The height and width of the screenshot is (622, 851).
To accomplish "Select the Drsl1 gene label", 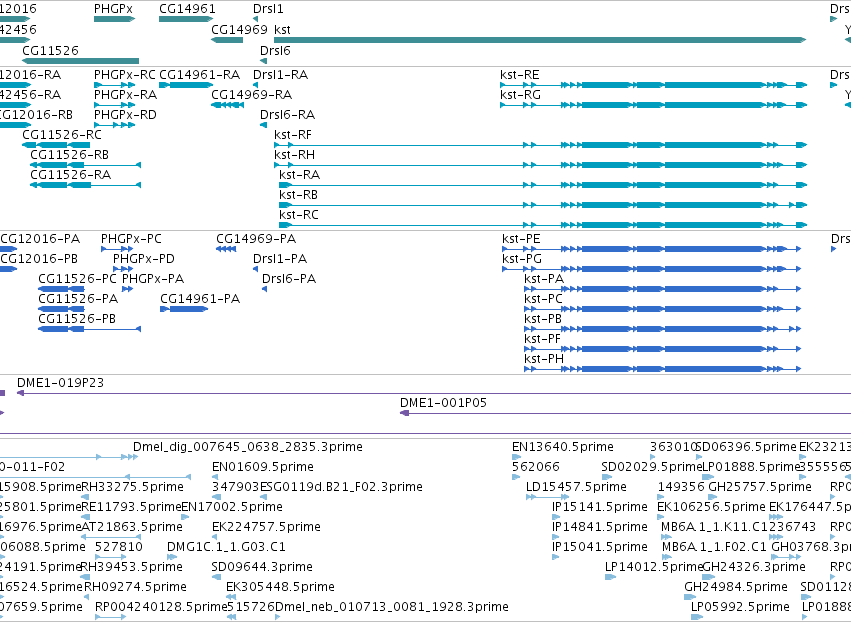I will pos(268,9).
